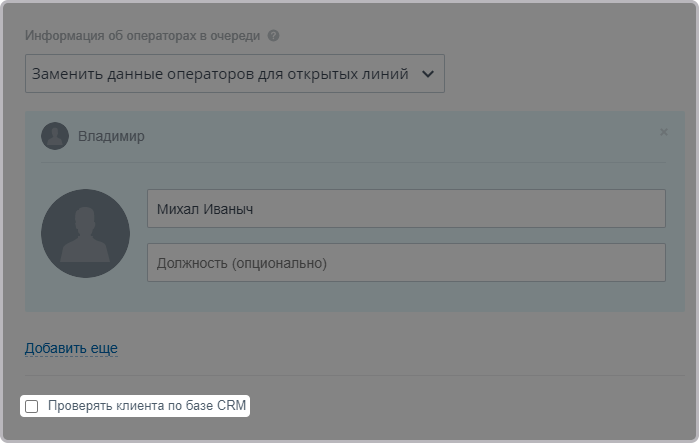Click the help question mark icon
Image resolution: width=699 pixels, height=443 pixels.
273,36
